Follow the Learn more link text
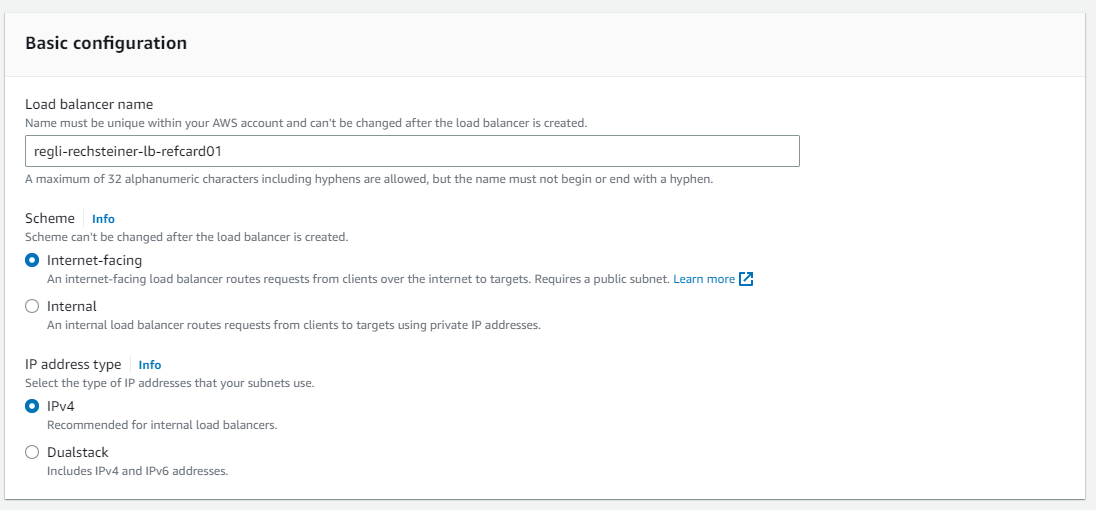This screenshot has height=510, width=1096. coord(703,279)
